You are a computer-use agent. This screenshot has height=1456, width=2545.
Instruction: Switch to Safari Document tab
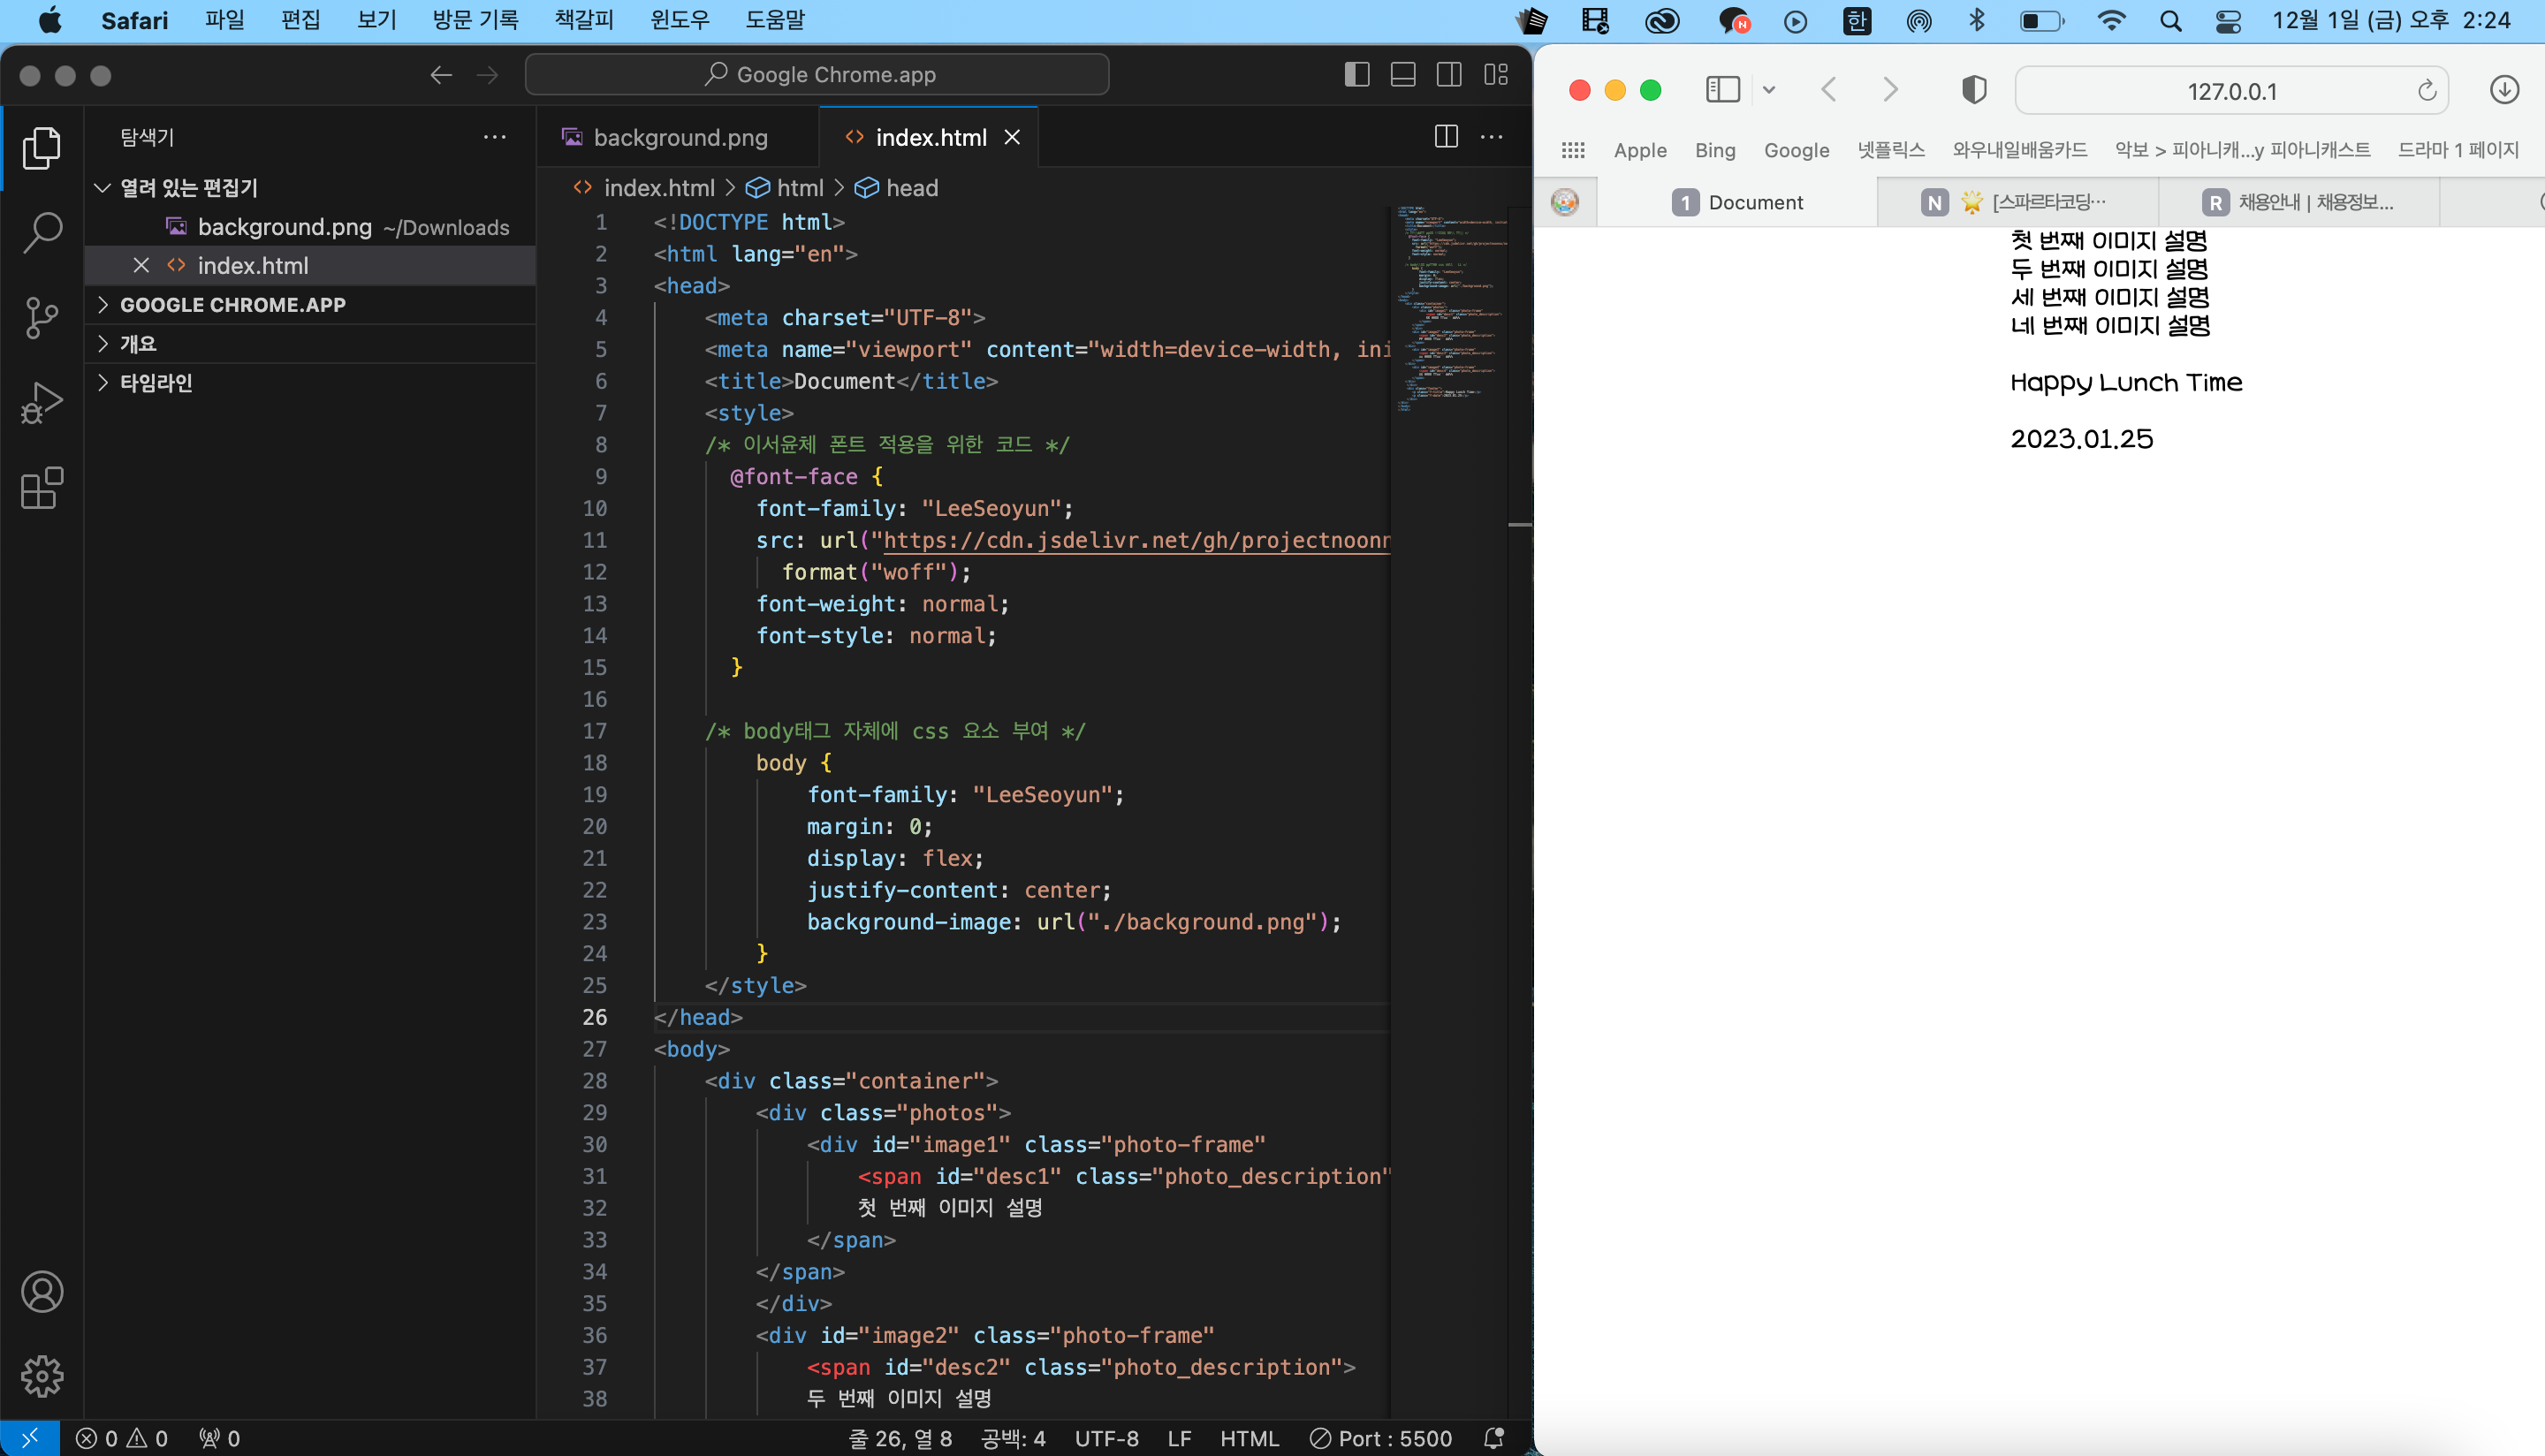pyautogui.click(x=1738, y=202)
